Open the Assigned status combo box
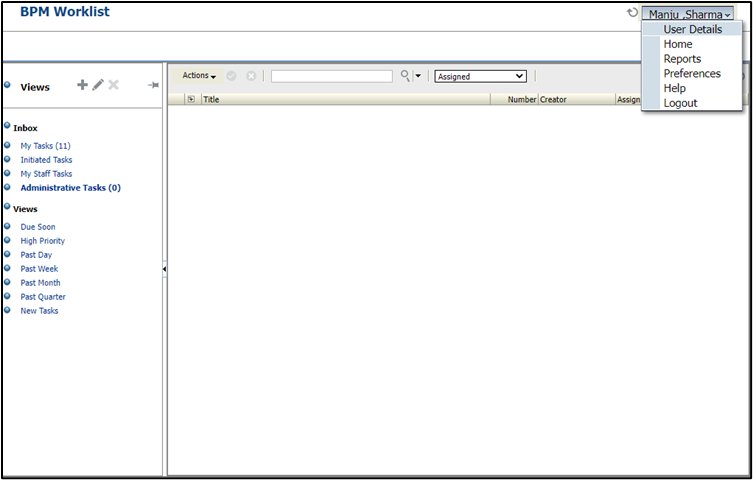The height and width of the screenshot is (480, 753). [x=480, y=76]
